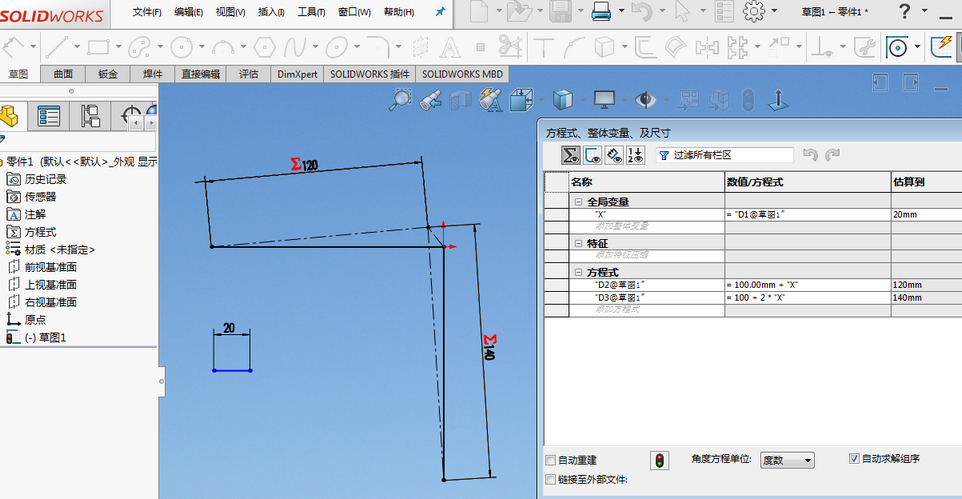The height and width of the screenshot is (499, 962).
Task: Switch to Ordered View button
Action: (x=635, y=155)
